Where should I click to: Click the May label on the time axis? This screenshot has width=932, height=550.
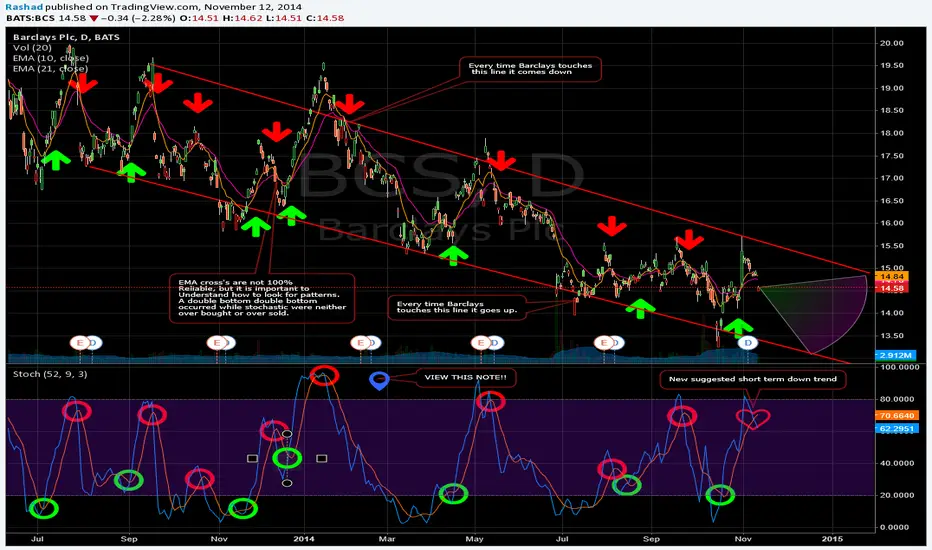point(474,539)
